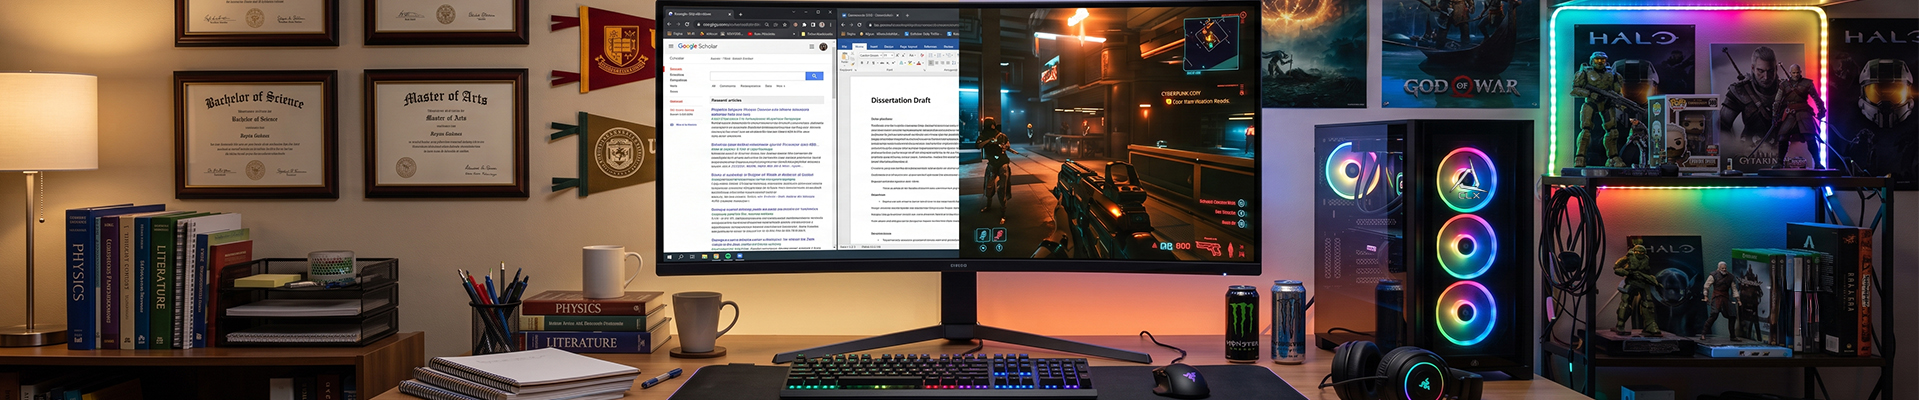Open the Google apps grid icon
This screenshot has height=400, width=1920.
click(812, 46)
